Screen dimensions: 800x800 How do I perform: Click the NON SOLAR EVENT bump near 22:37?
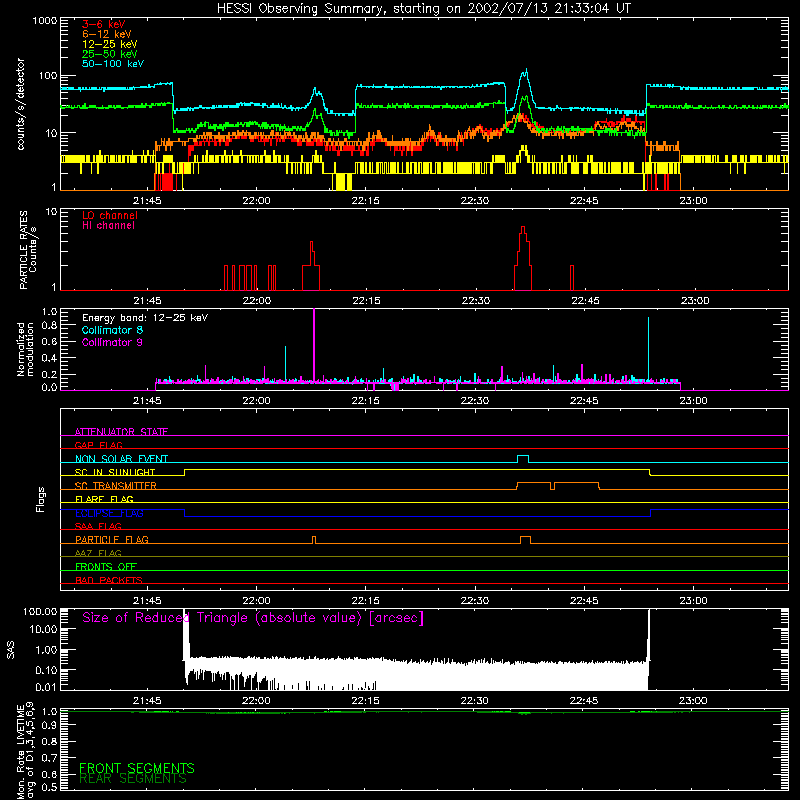523,458
